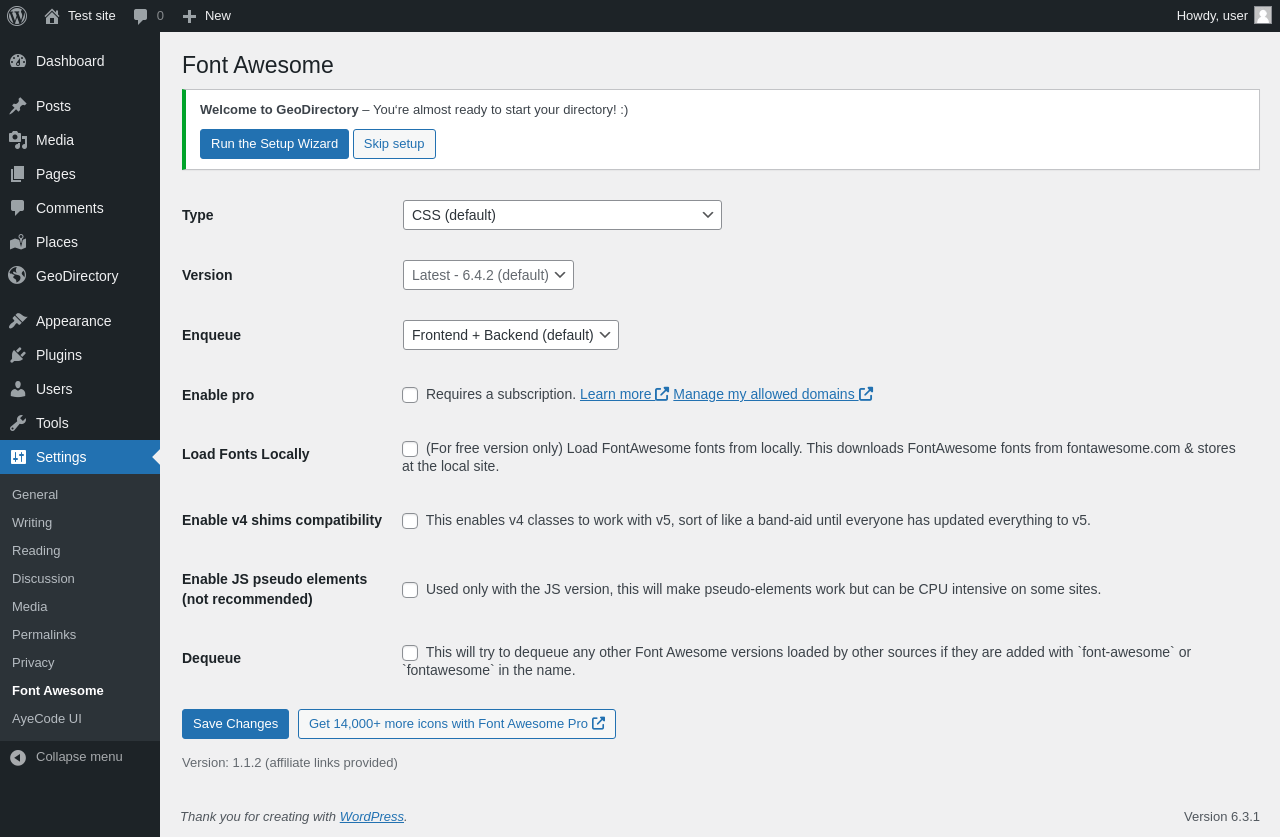Click Get 14,000+ more icons button
Screen dimensions: 1280x837
457,724
